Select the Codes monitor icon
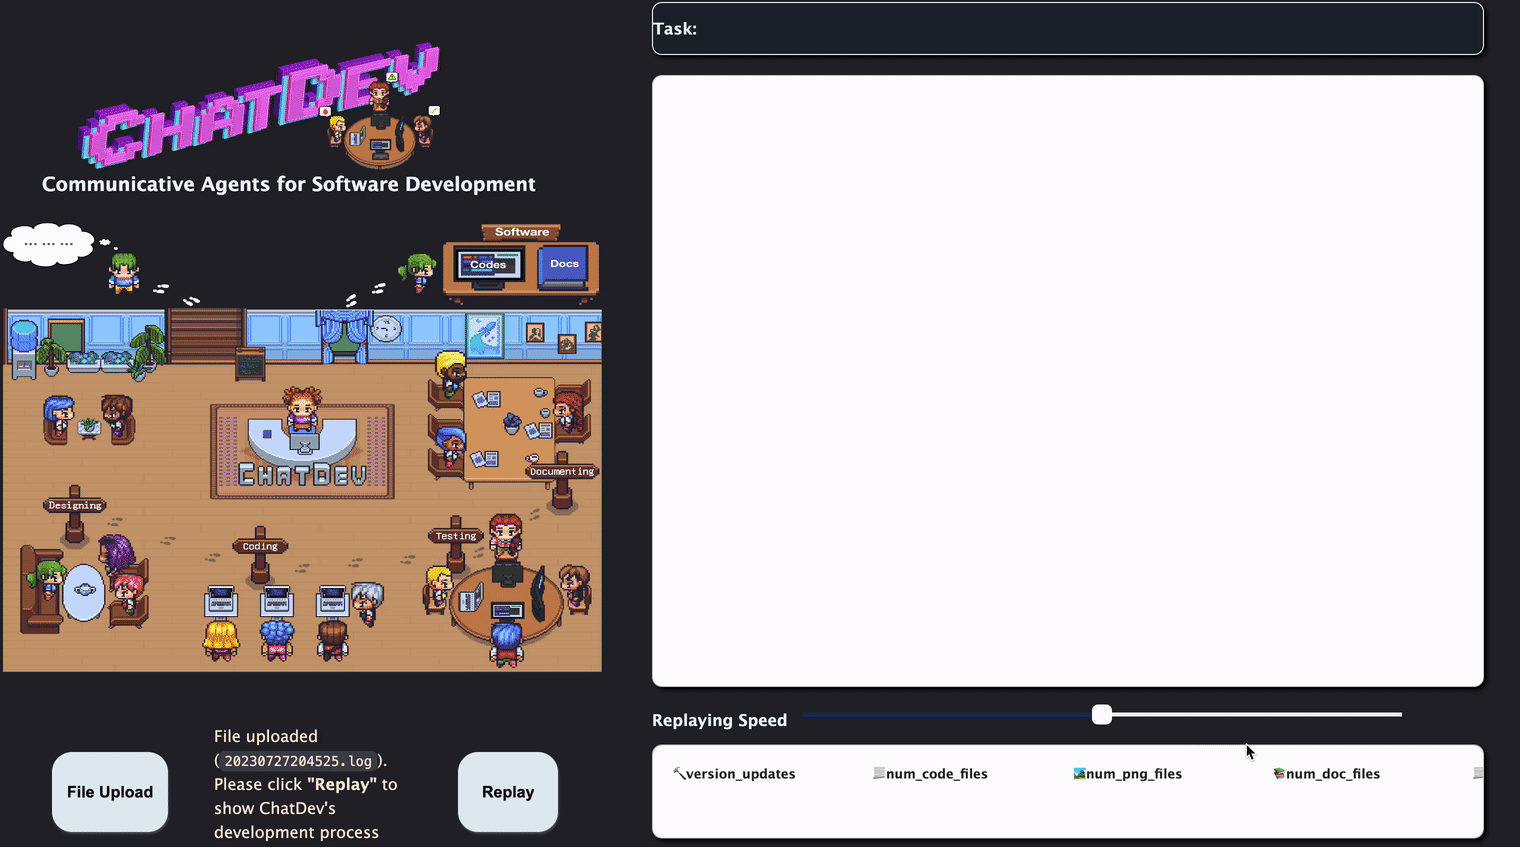1520x847 pixels. [489, 265]
